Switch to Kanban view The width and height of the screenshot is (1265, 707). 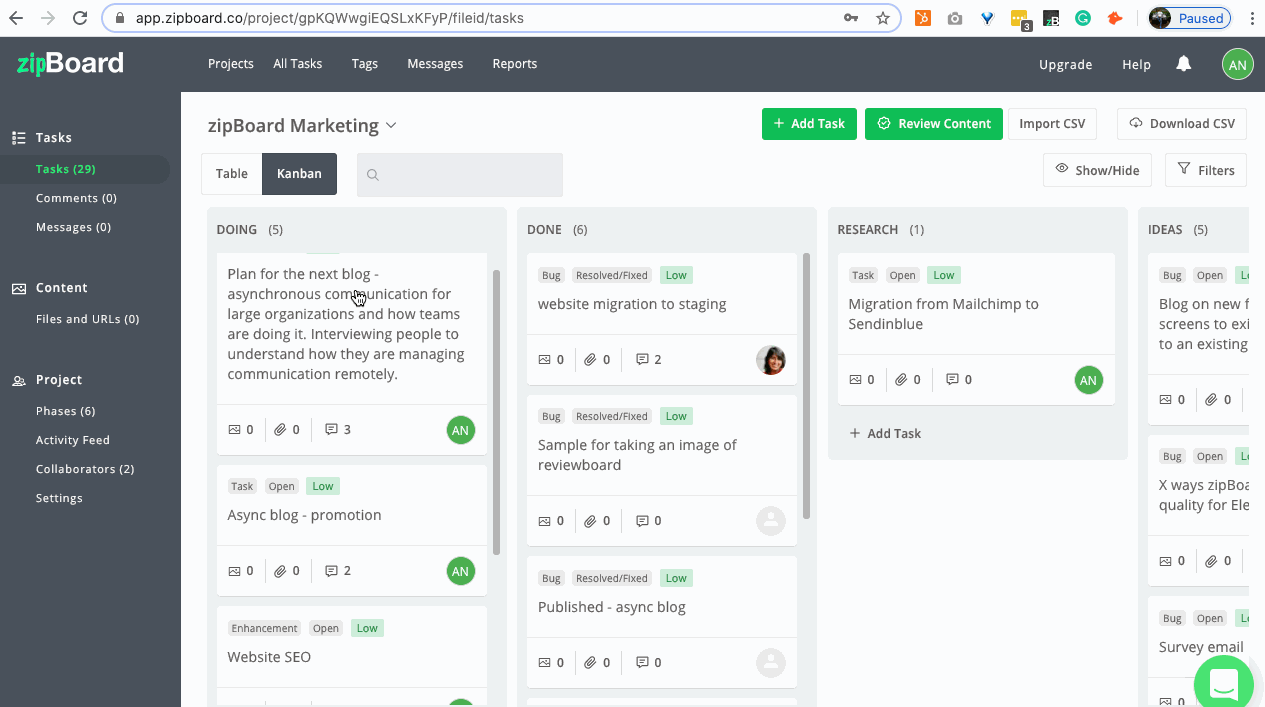[299, 174]
